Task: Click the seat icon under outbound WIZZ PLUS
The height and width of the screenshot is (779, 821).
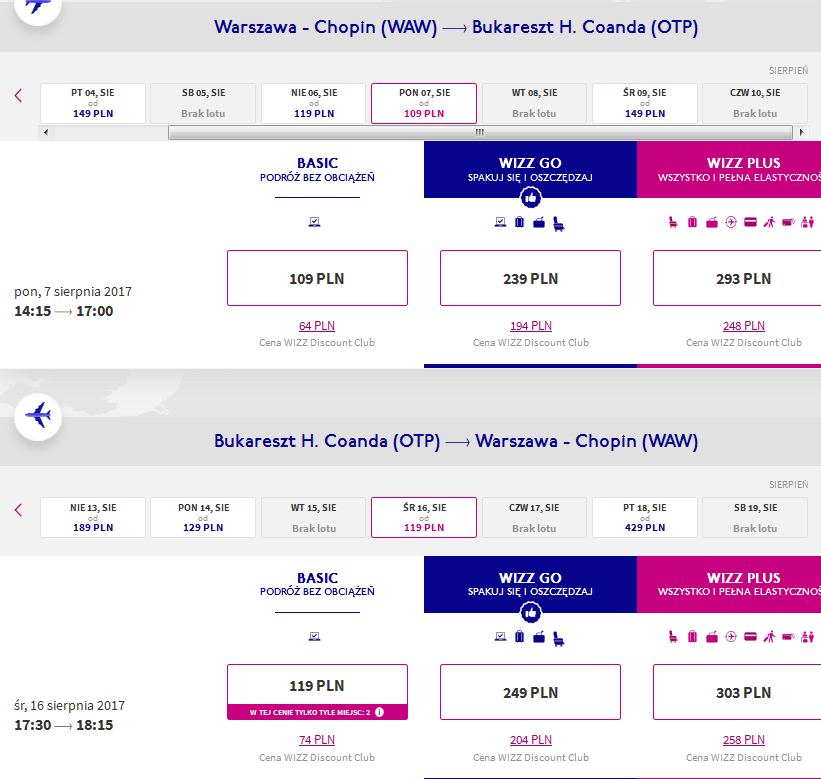Action: click(673, 222)
